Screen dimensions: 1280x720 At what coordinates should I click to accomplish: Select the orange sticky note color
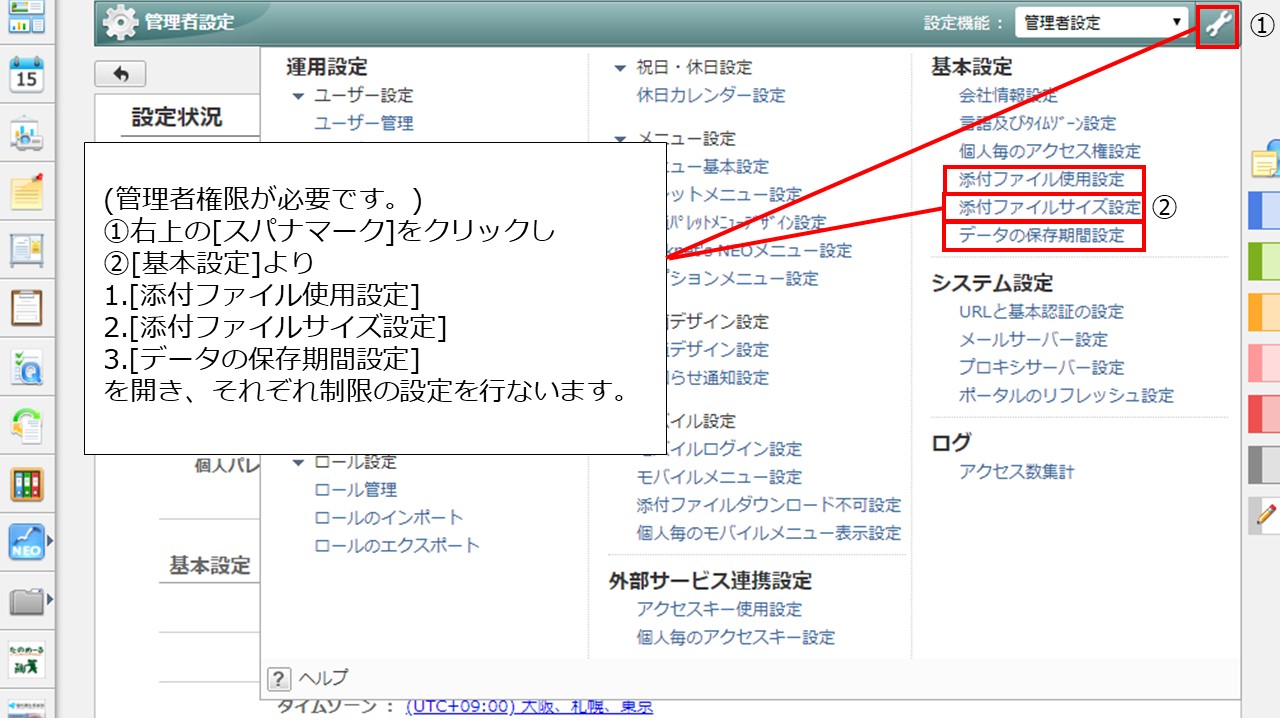click(x=1265, y=312)
